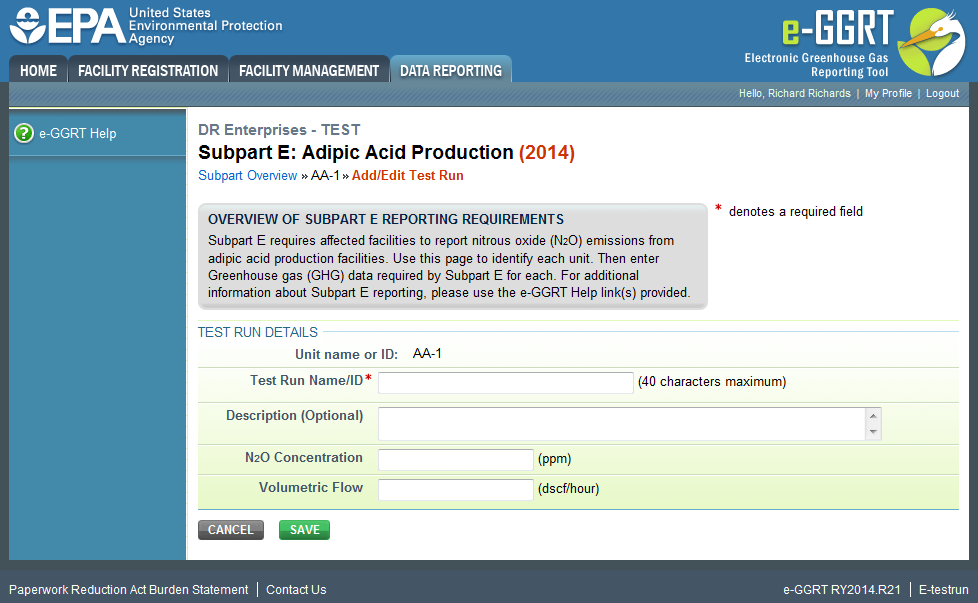
Task: Click the '(dscf/hour)' unit label
Action: click(x=568, y=489)
